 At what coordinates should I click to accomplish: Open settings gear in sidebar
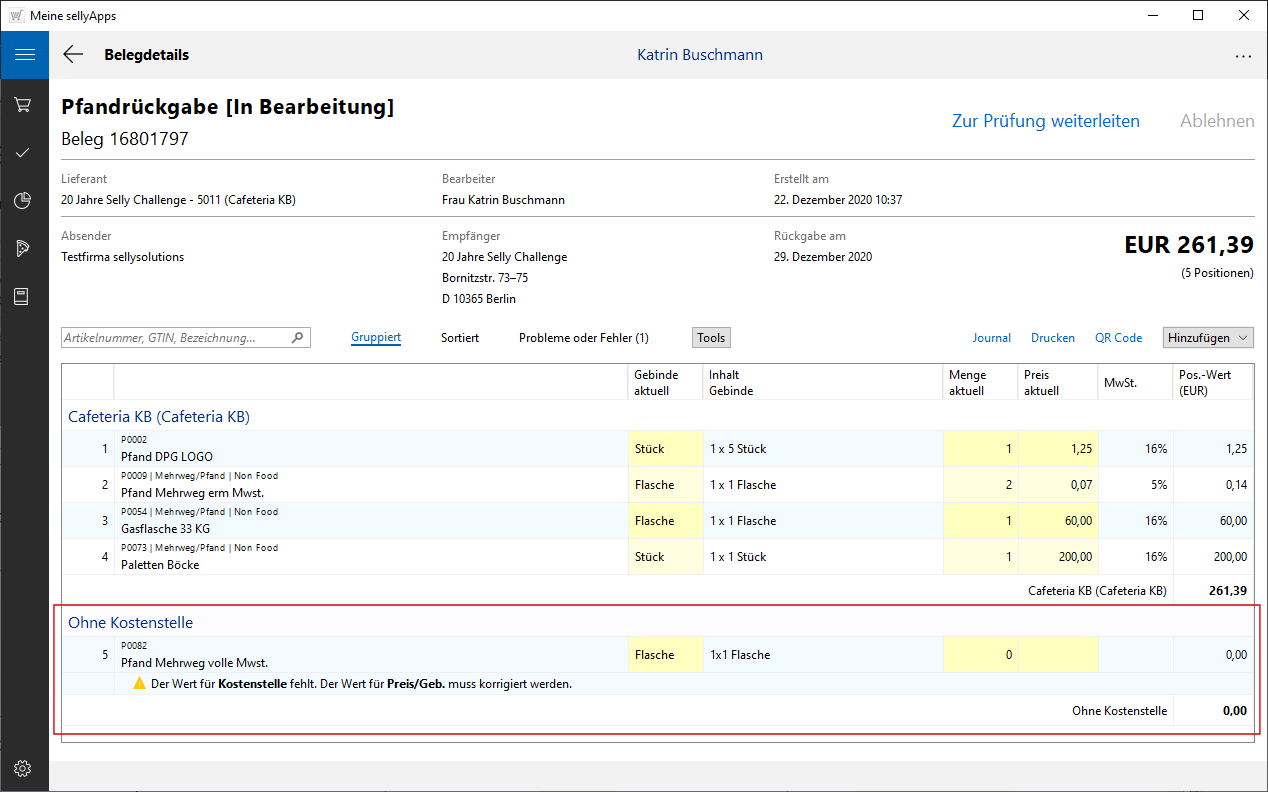[23, 768]
